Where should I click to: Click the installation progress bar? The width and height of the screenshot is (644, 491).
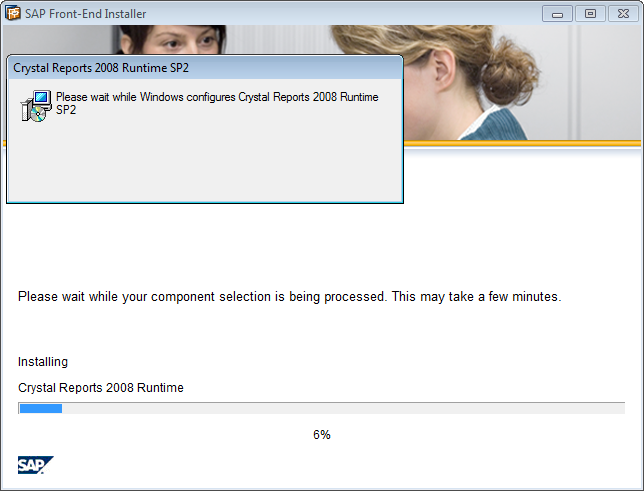[322, 408]
